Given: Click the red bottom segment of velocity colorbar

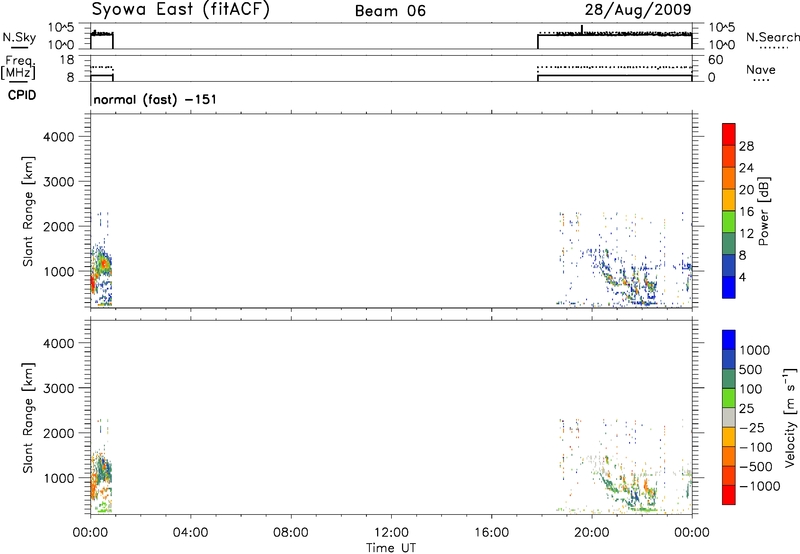Looking at the screenshot, I should (x=729, y=495).
